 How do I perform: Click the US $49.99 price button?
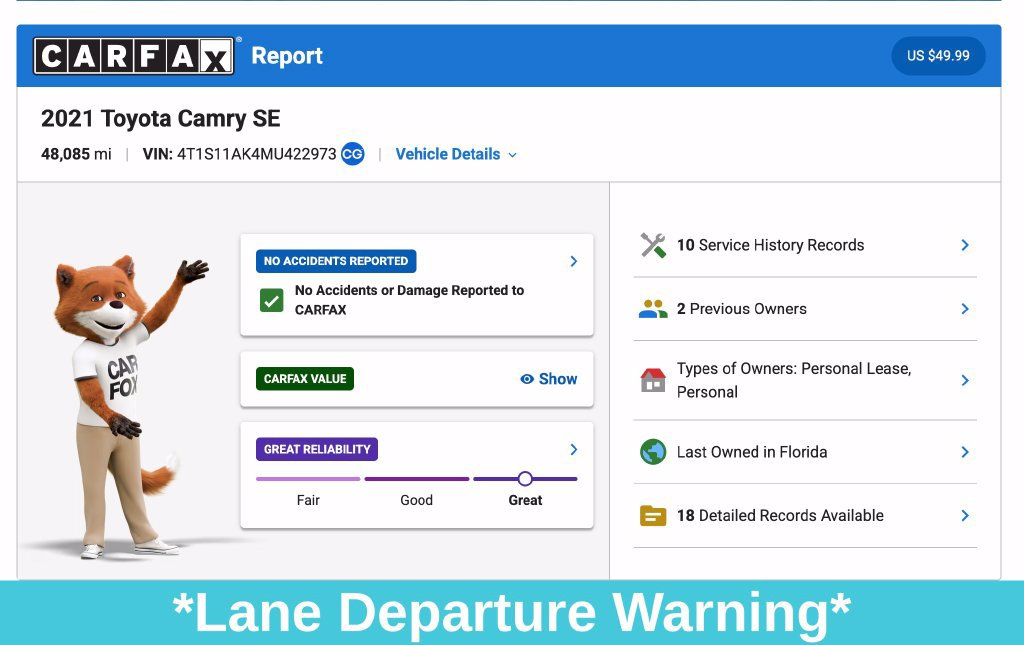(938, 56)
